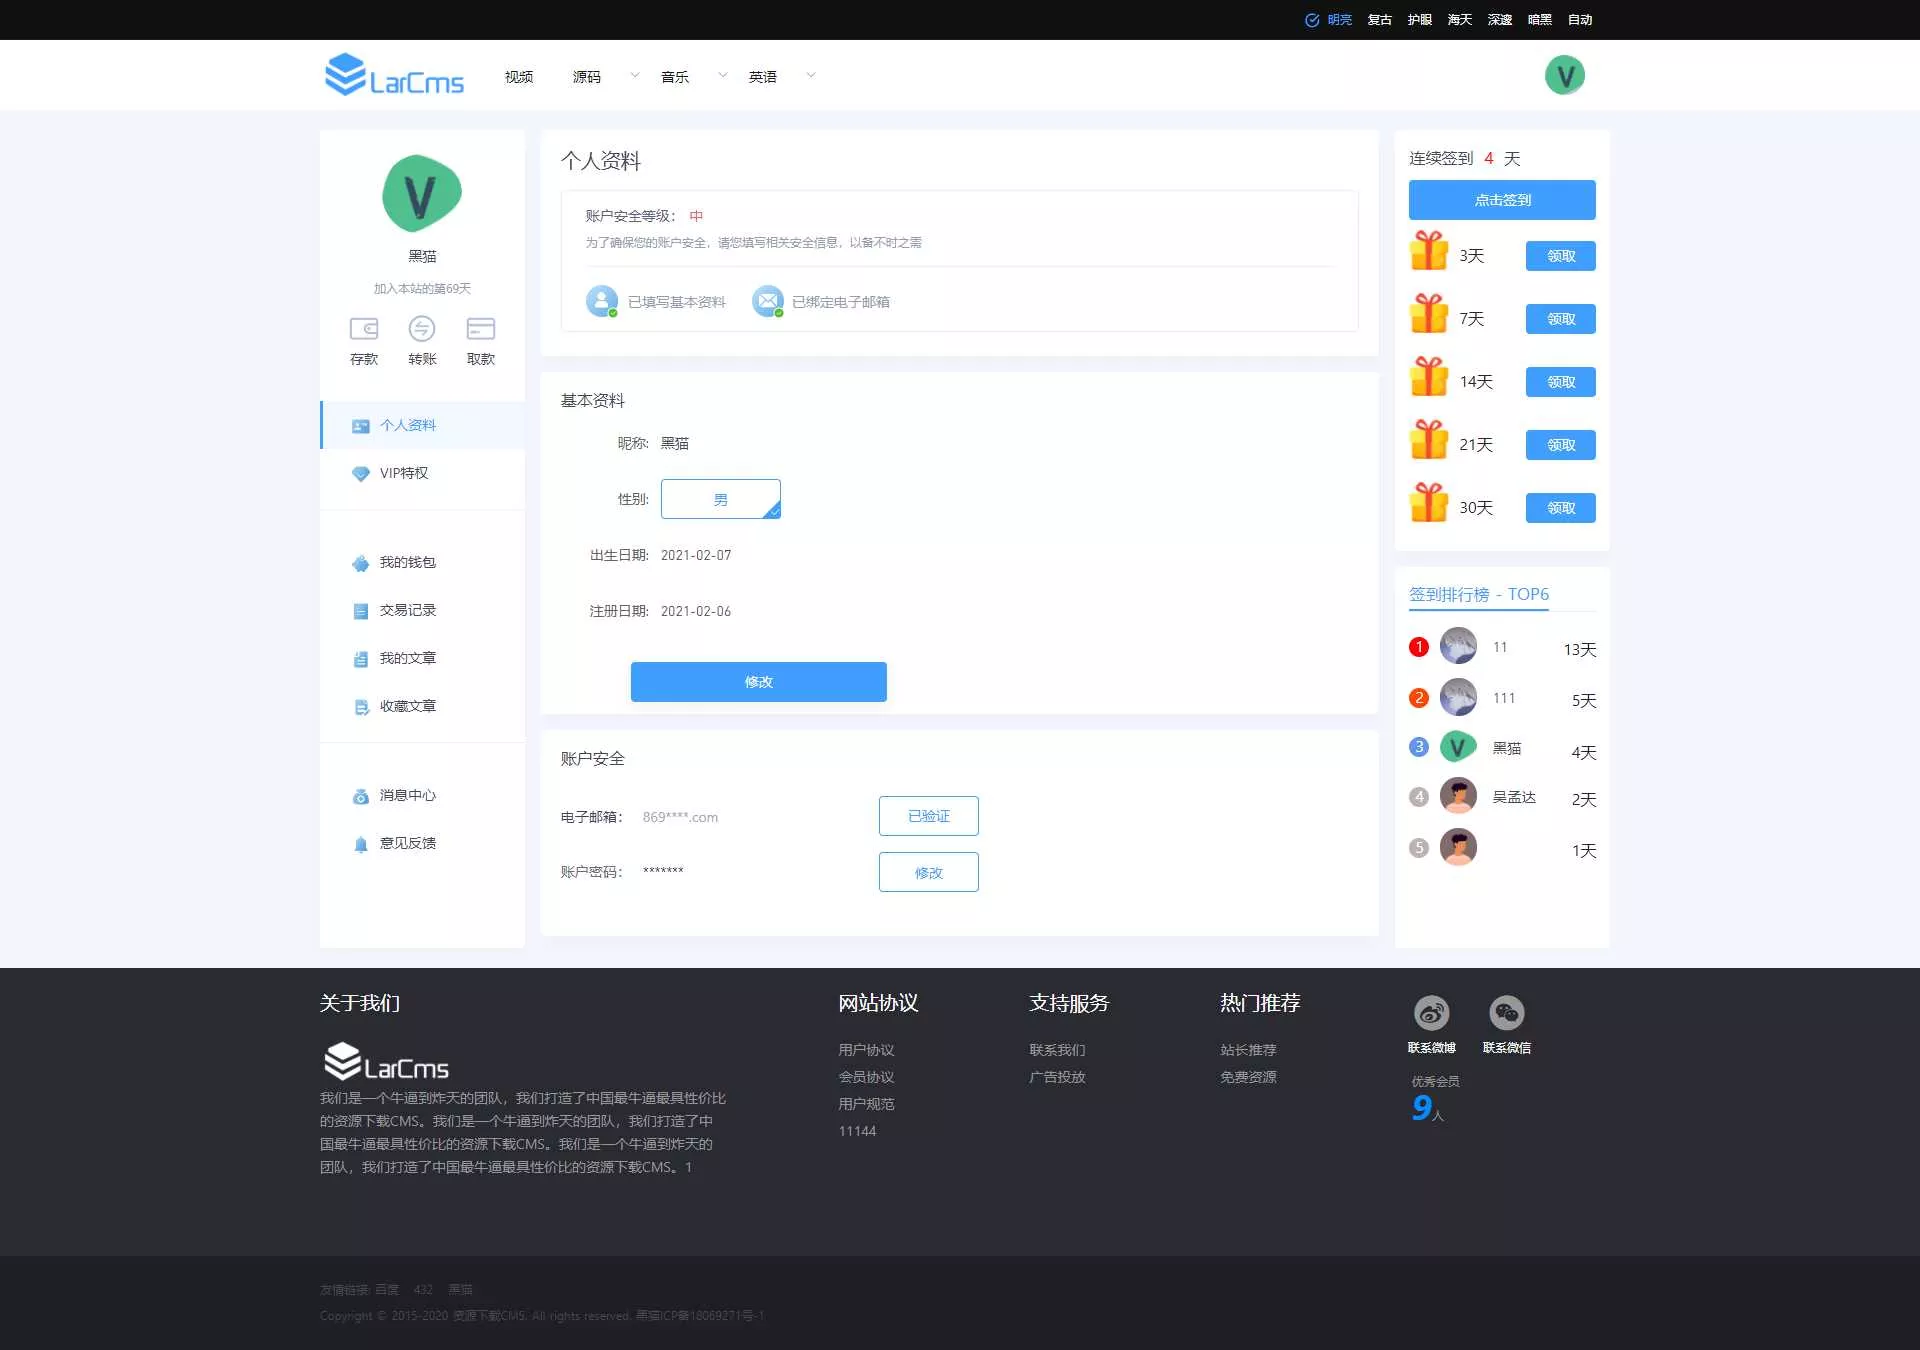The image size is (1920, 1350).
Task: Switch to 复古 retro theme
Action: (x=1379, y=20)
